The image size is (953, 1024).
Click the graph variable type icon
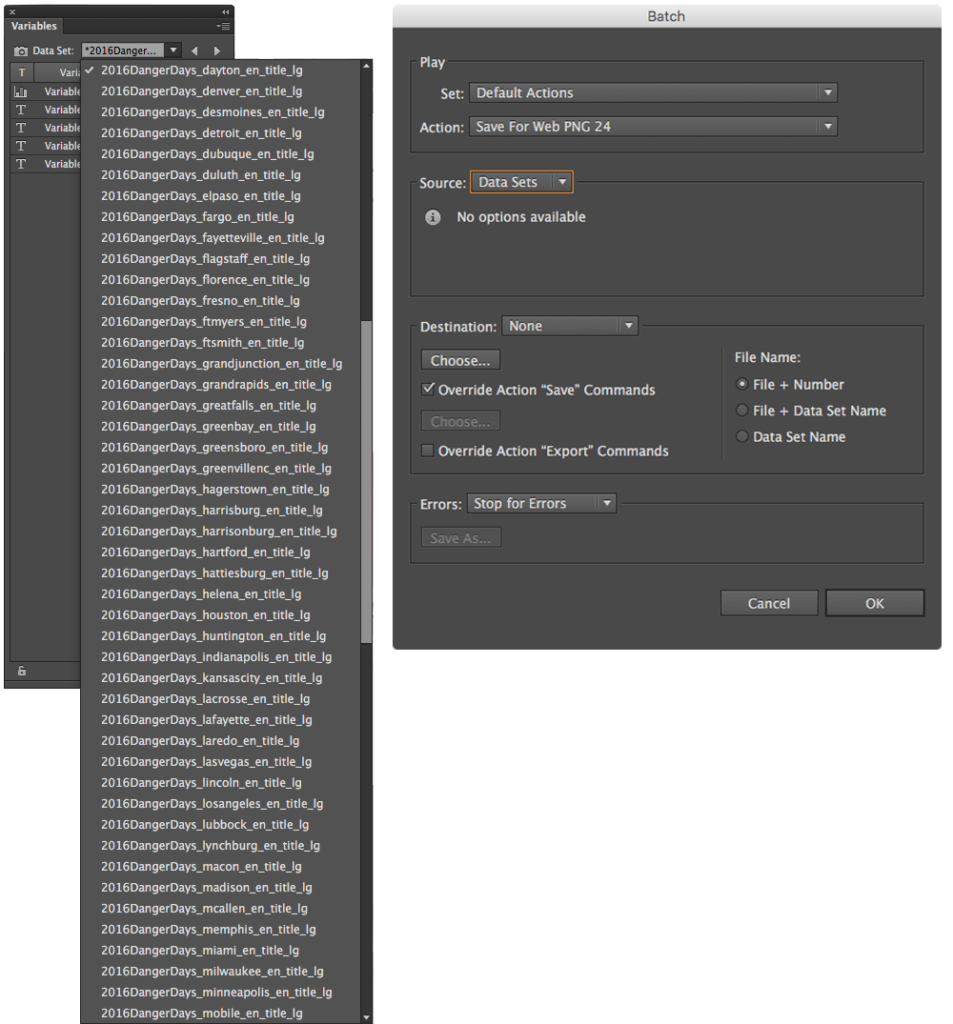21,92
